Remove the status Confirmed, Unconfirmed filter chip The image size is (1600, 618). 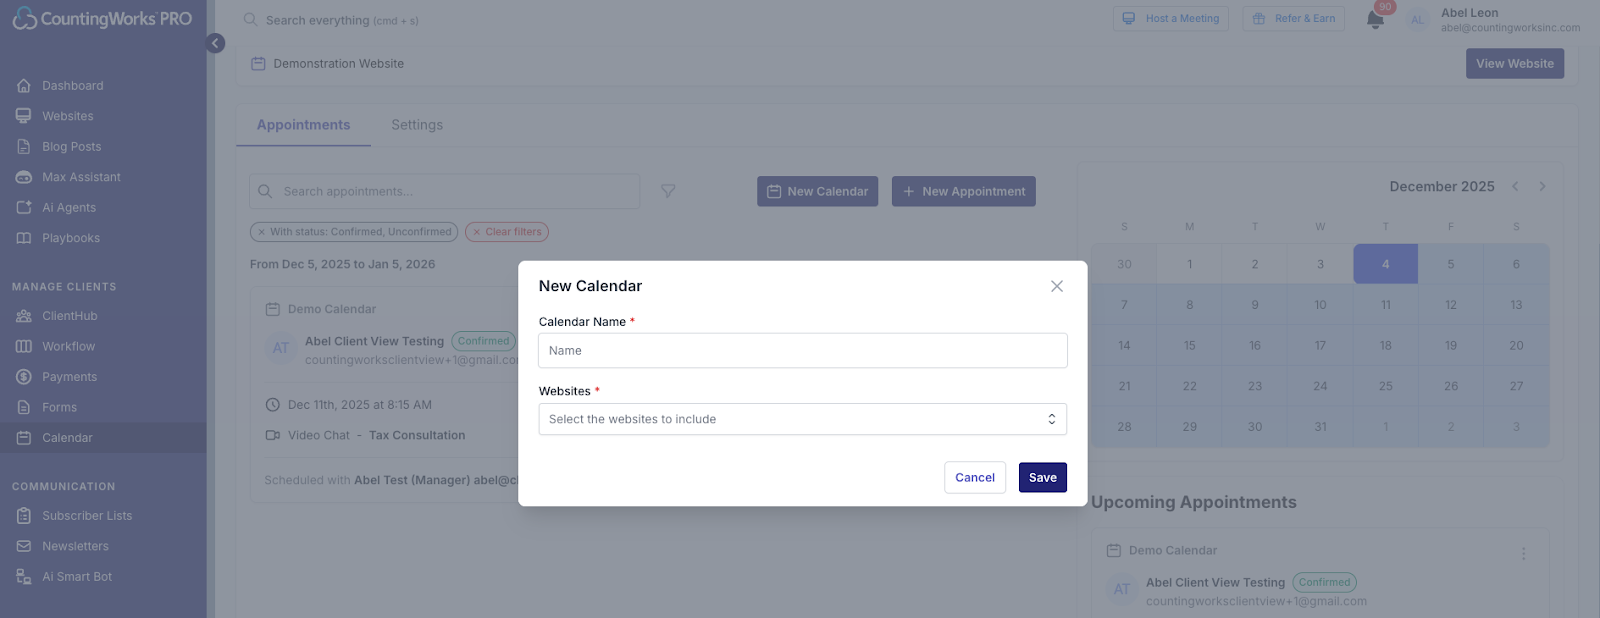[262, 232]
